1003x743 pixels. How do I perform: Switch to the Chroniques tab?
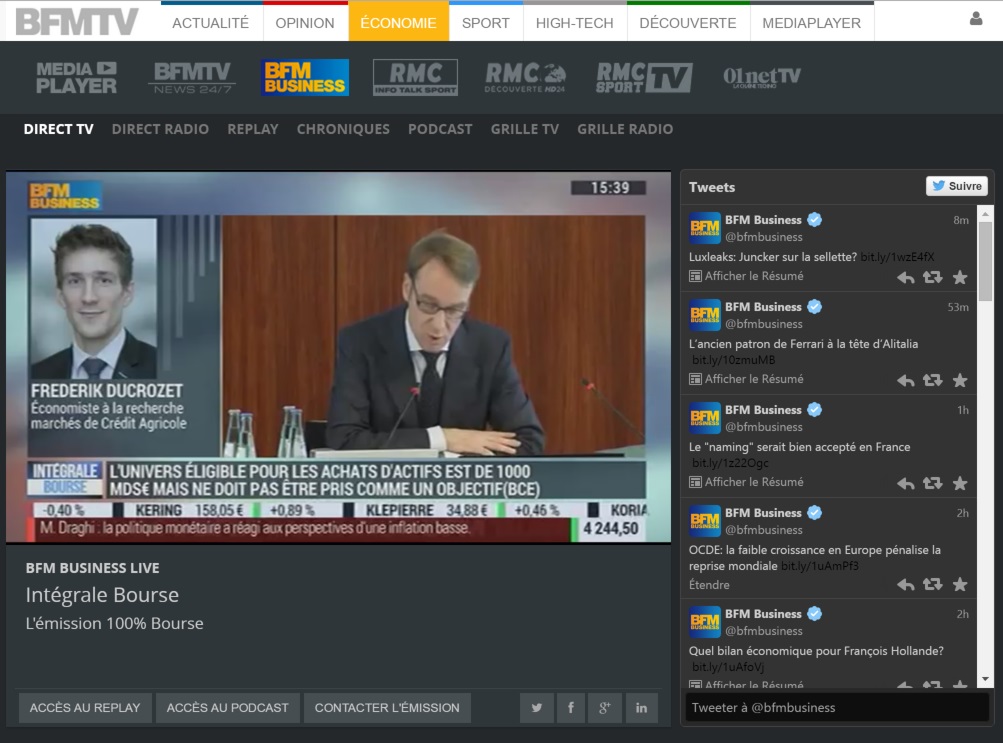click(x=343, y=129)
